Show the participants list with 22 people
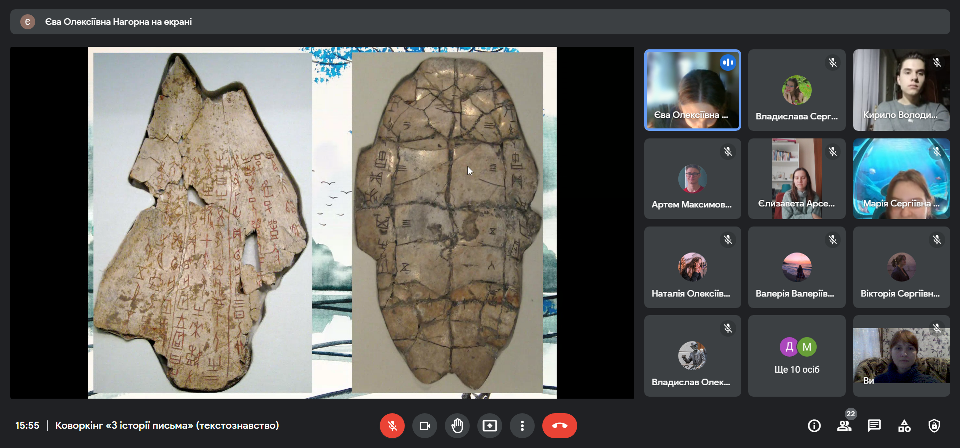The width and height of the screenshot is (960, 448). [x=844, y=425]
